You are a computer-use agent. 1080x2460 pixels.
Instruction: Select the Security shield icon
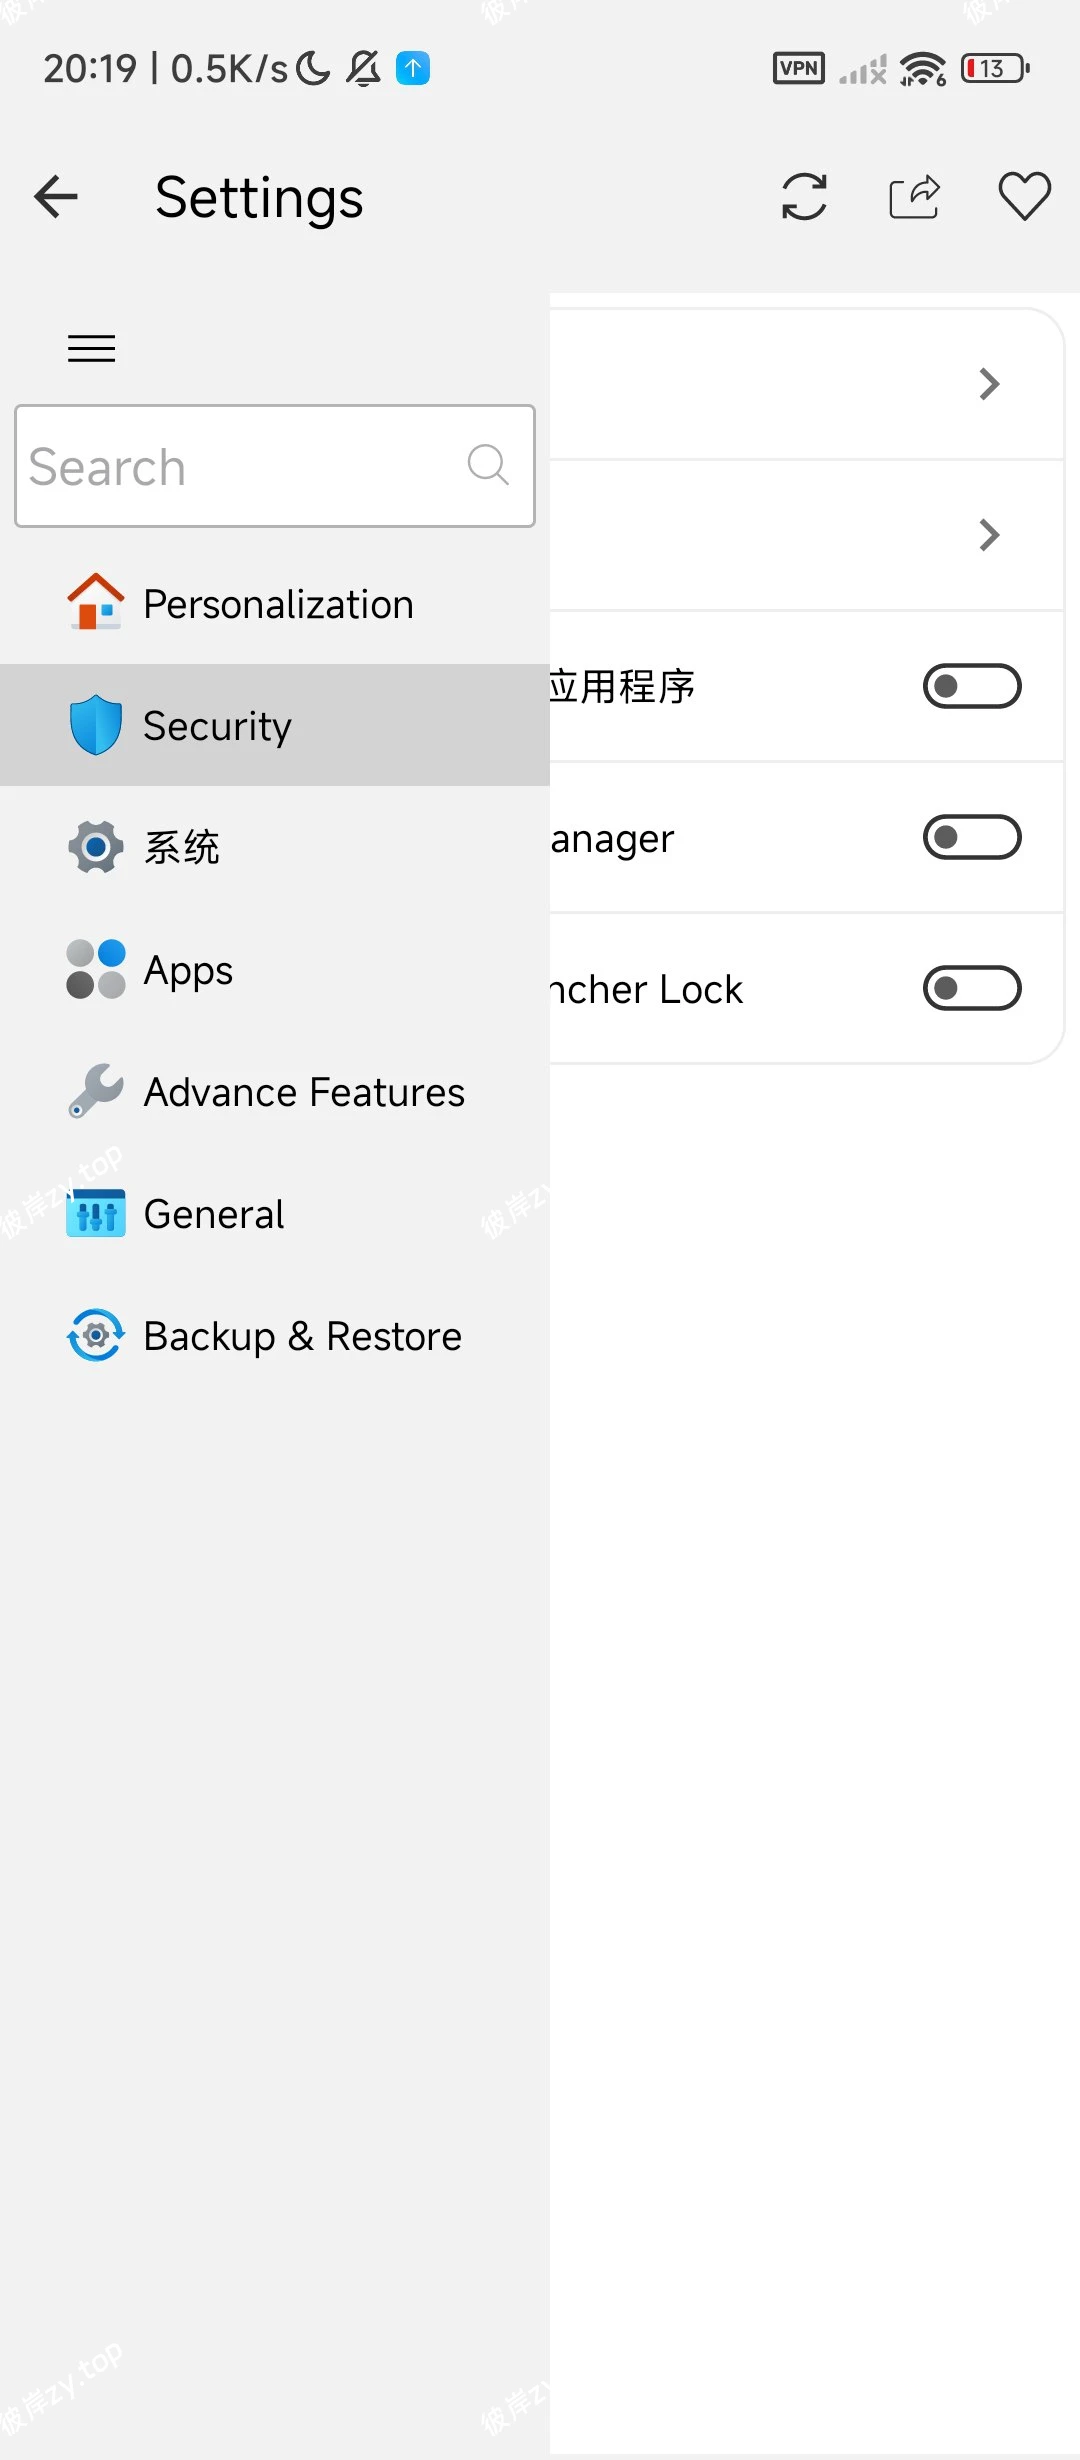(x=95, y=724)
